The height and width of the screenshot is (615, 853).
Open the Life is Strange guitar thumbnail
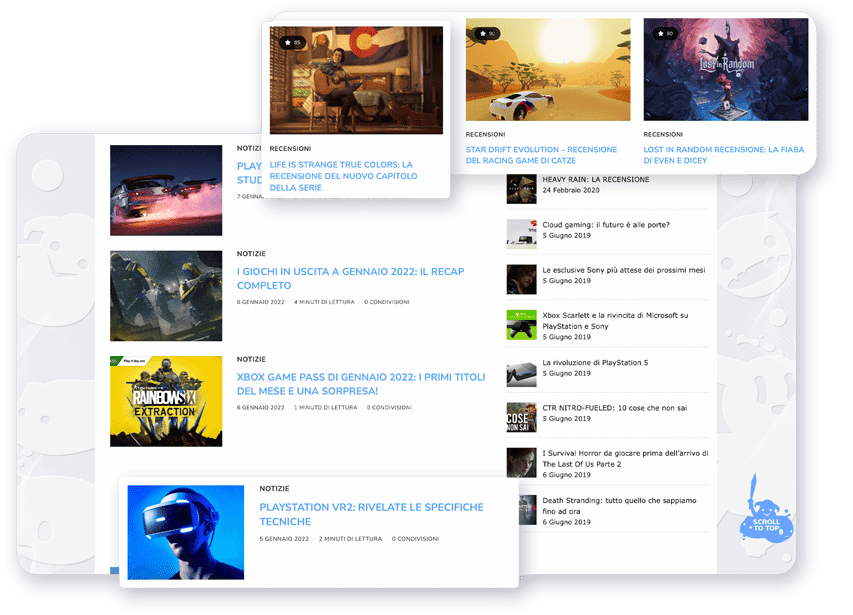[x=356, y=80]
